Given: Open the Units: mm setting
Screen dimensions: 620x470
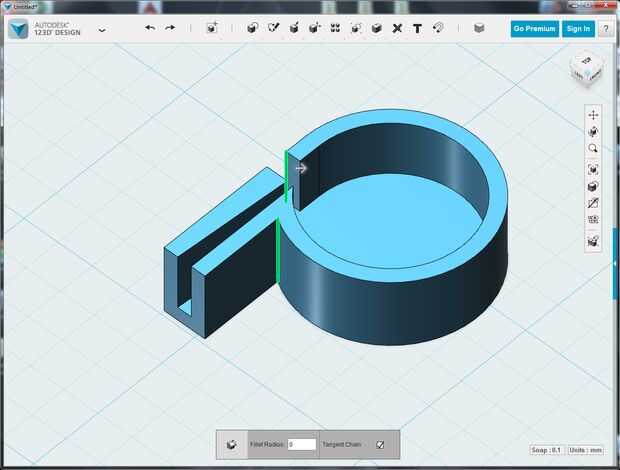Looking at the screenshot, I should [x=586, y=450].
